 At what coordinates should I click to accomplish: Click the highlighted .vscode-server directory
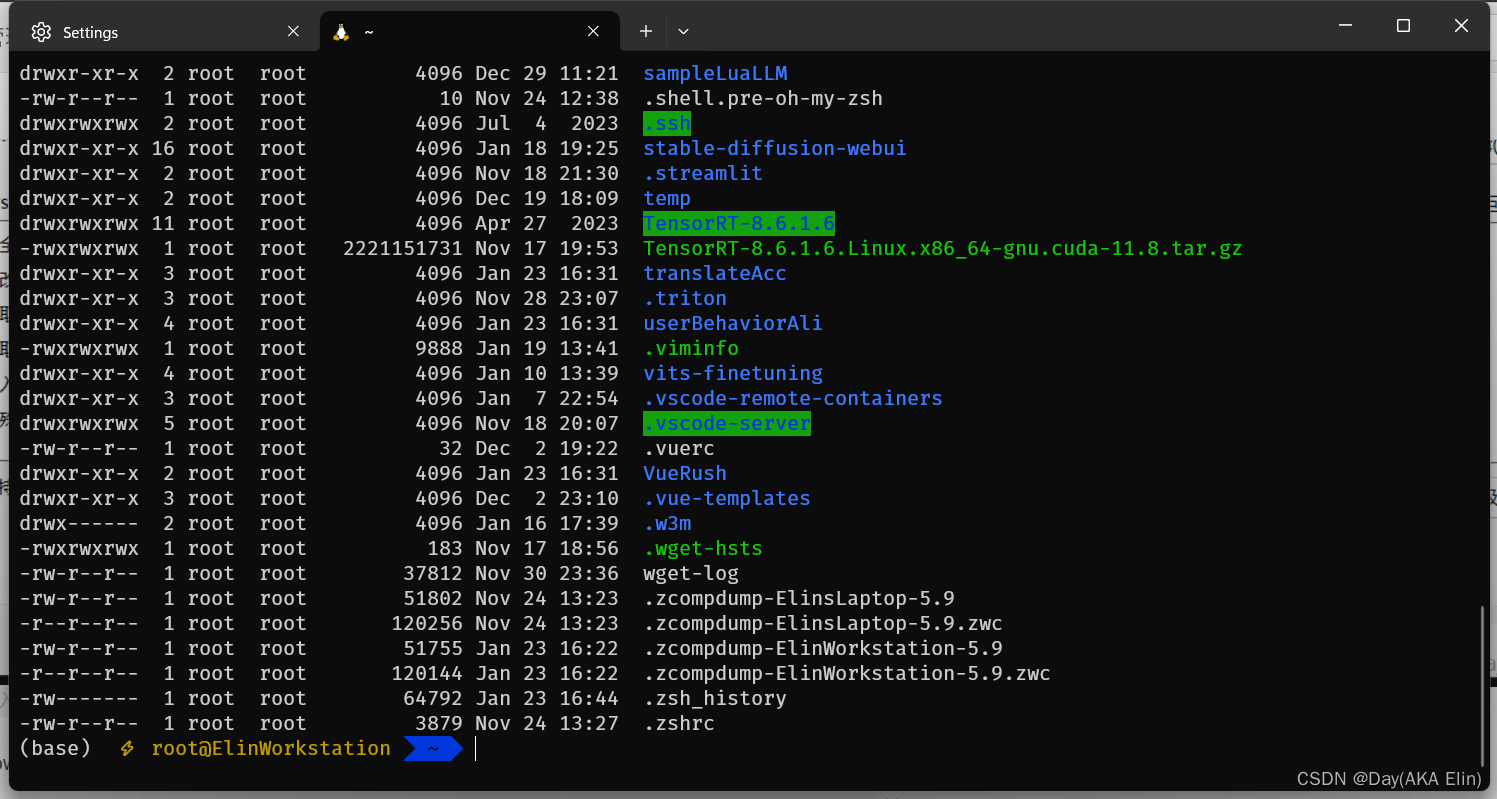(x=727, y=424)
